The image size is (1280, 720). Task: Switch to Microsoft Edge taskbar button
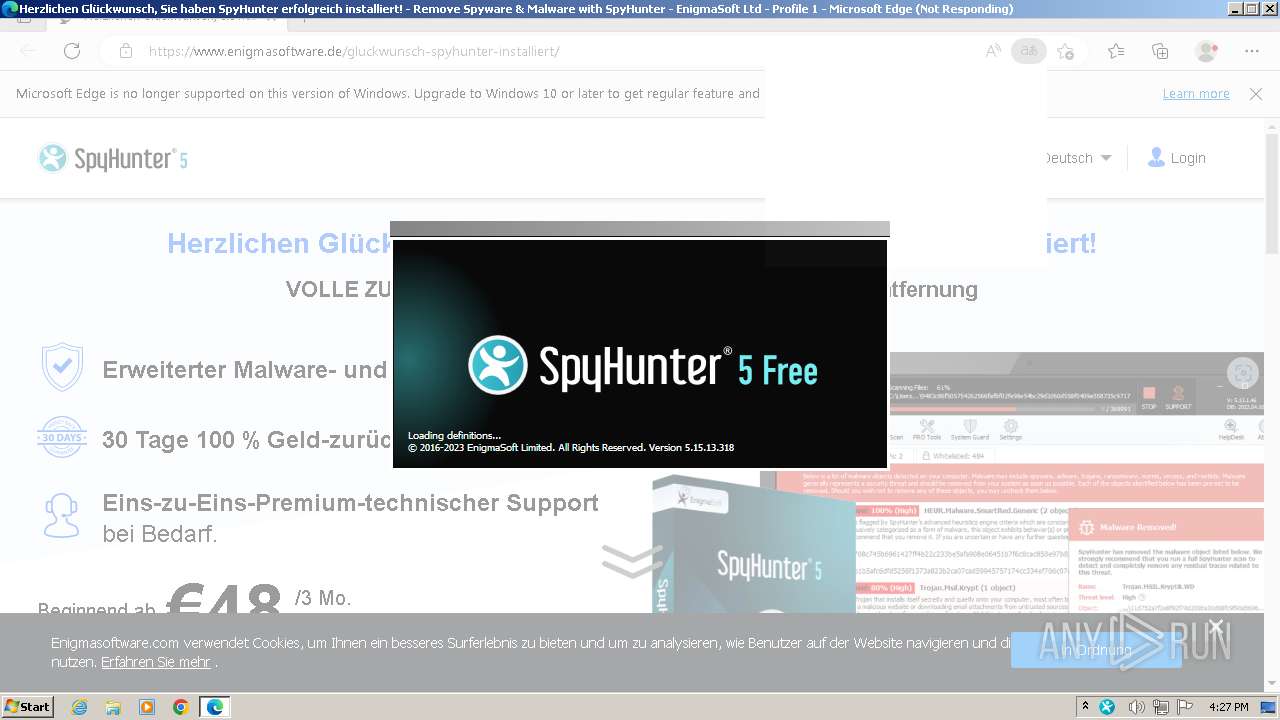pos(215,707)
